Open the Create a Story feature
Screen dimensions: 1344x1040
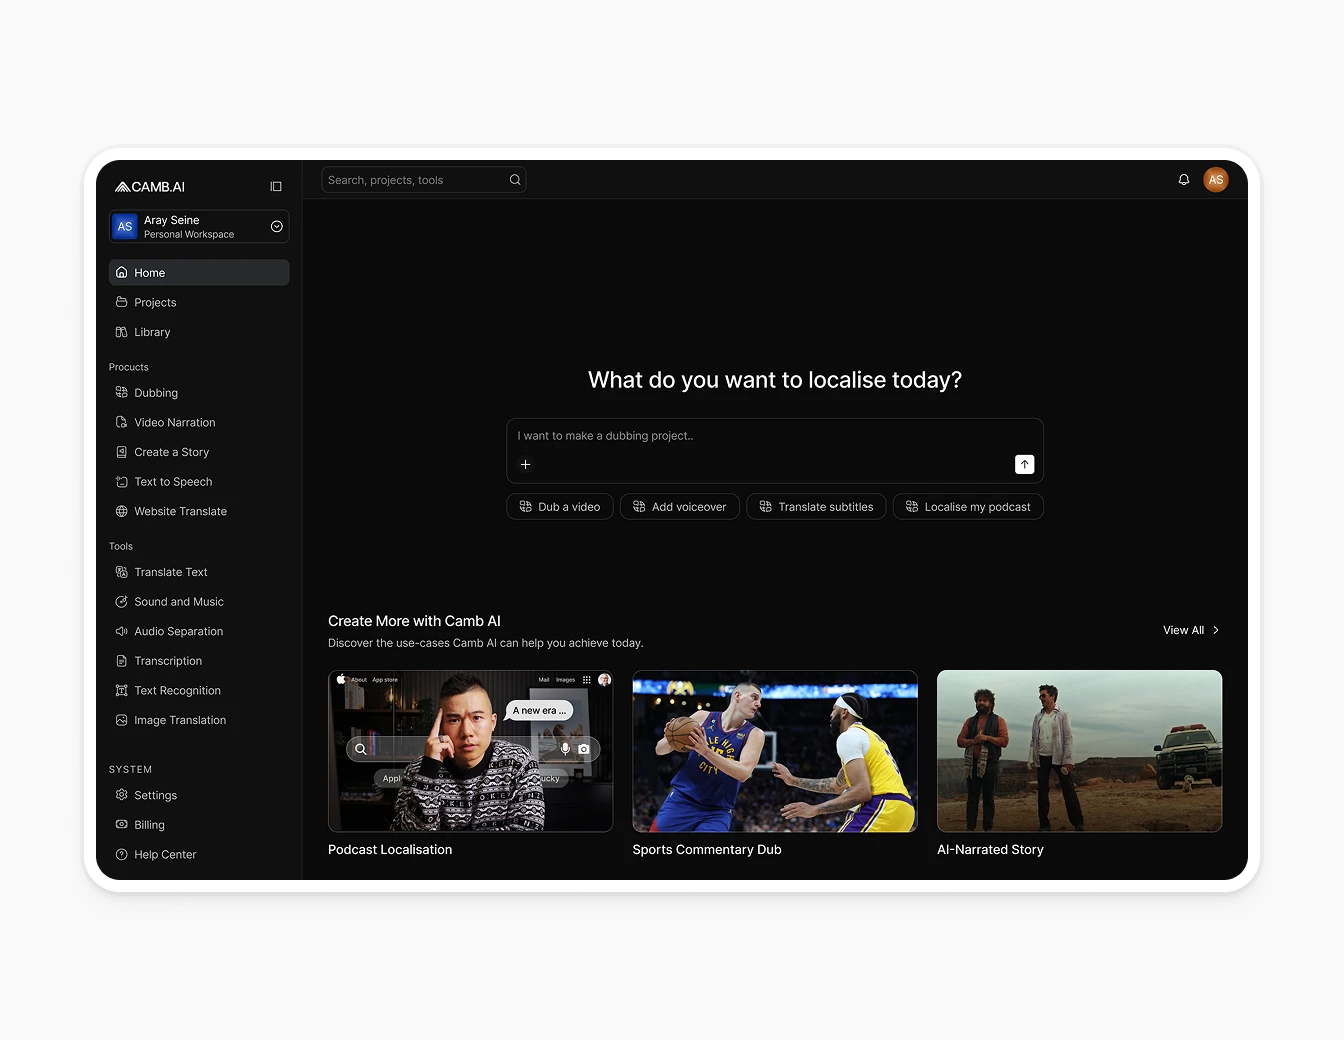click(x=171, y=451)
